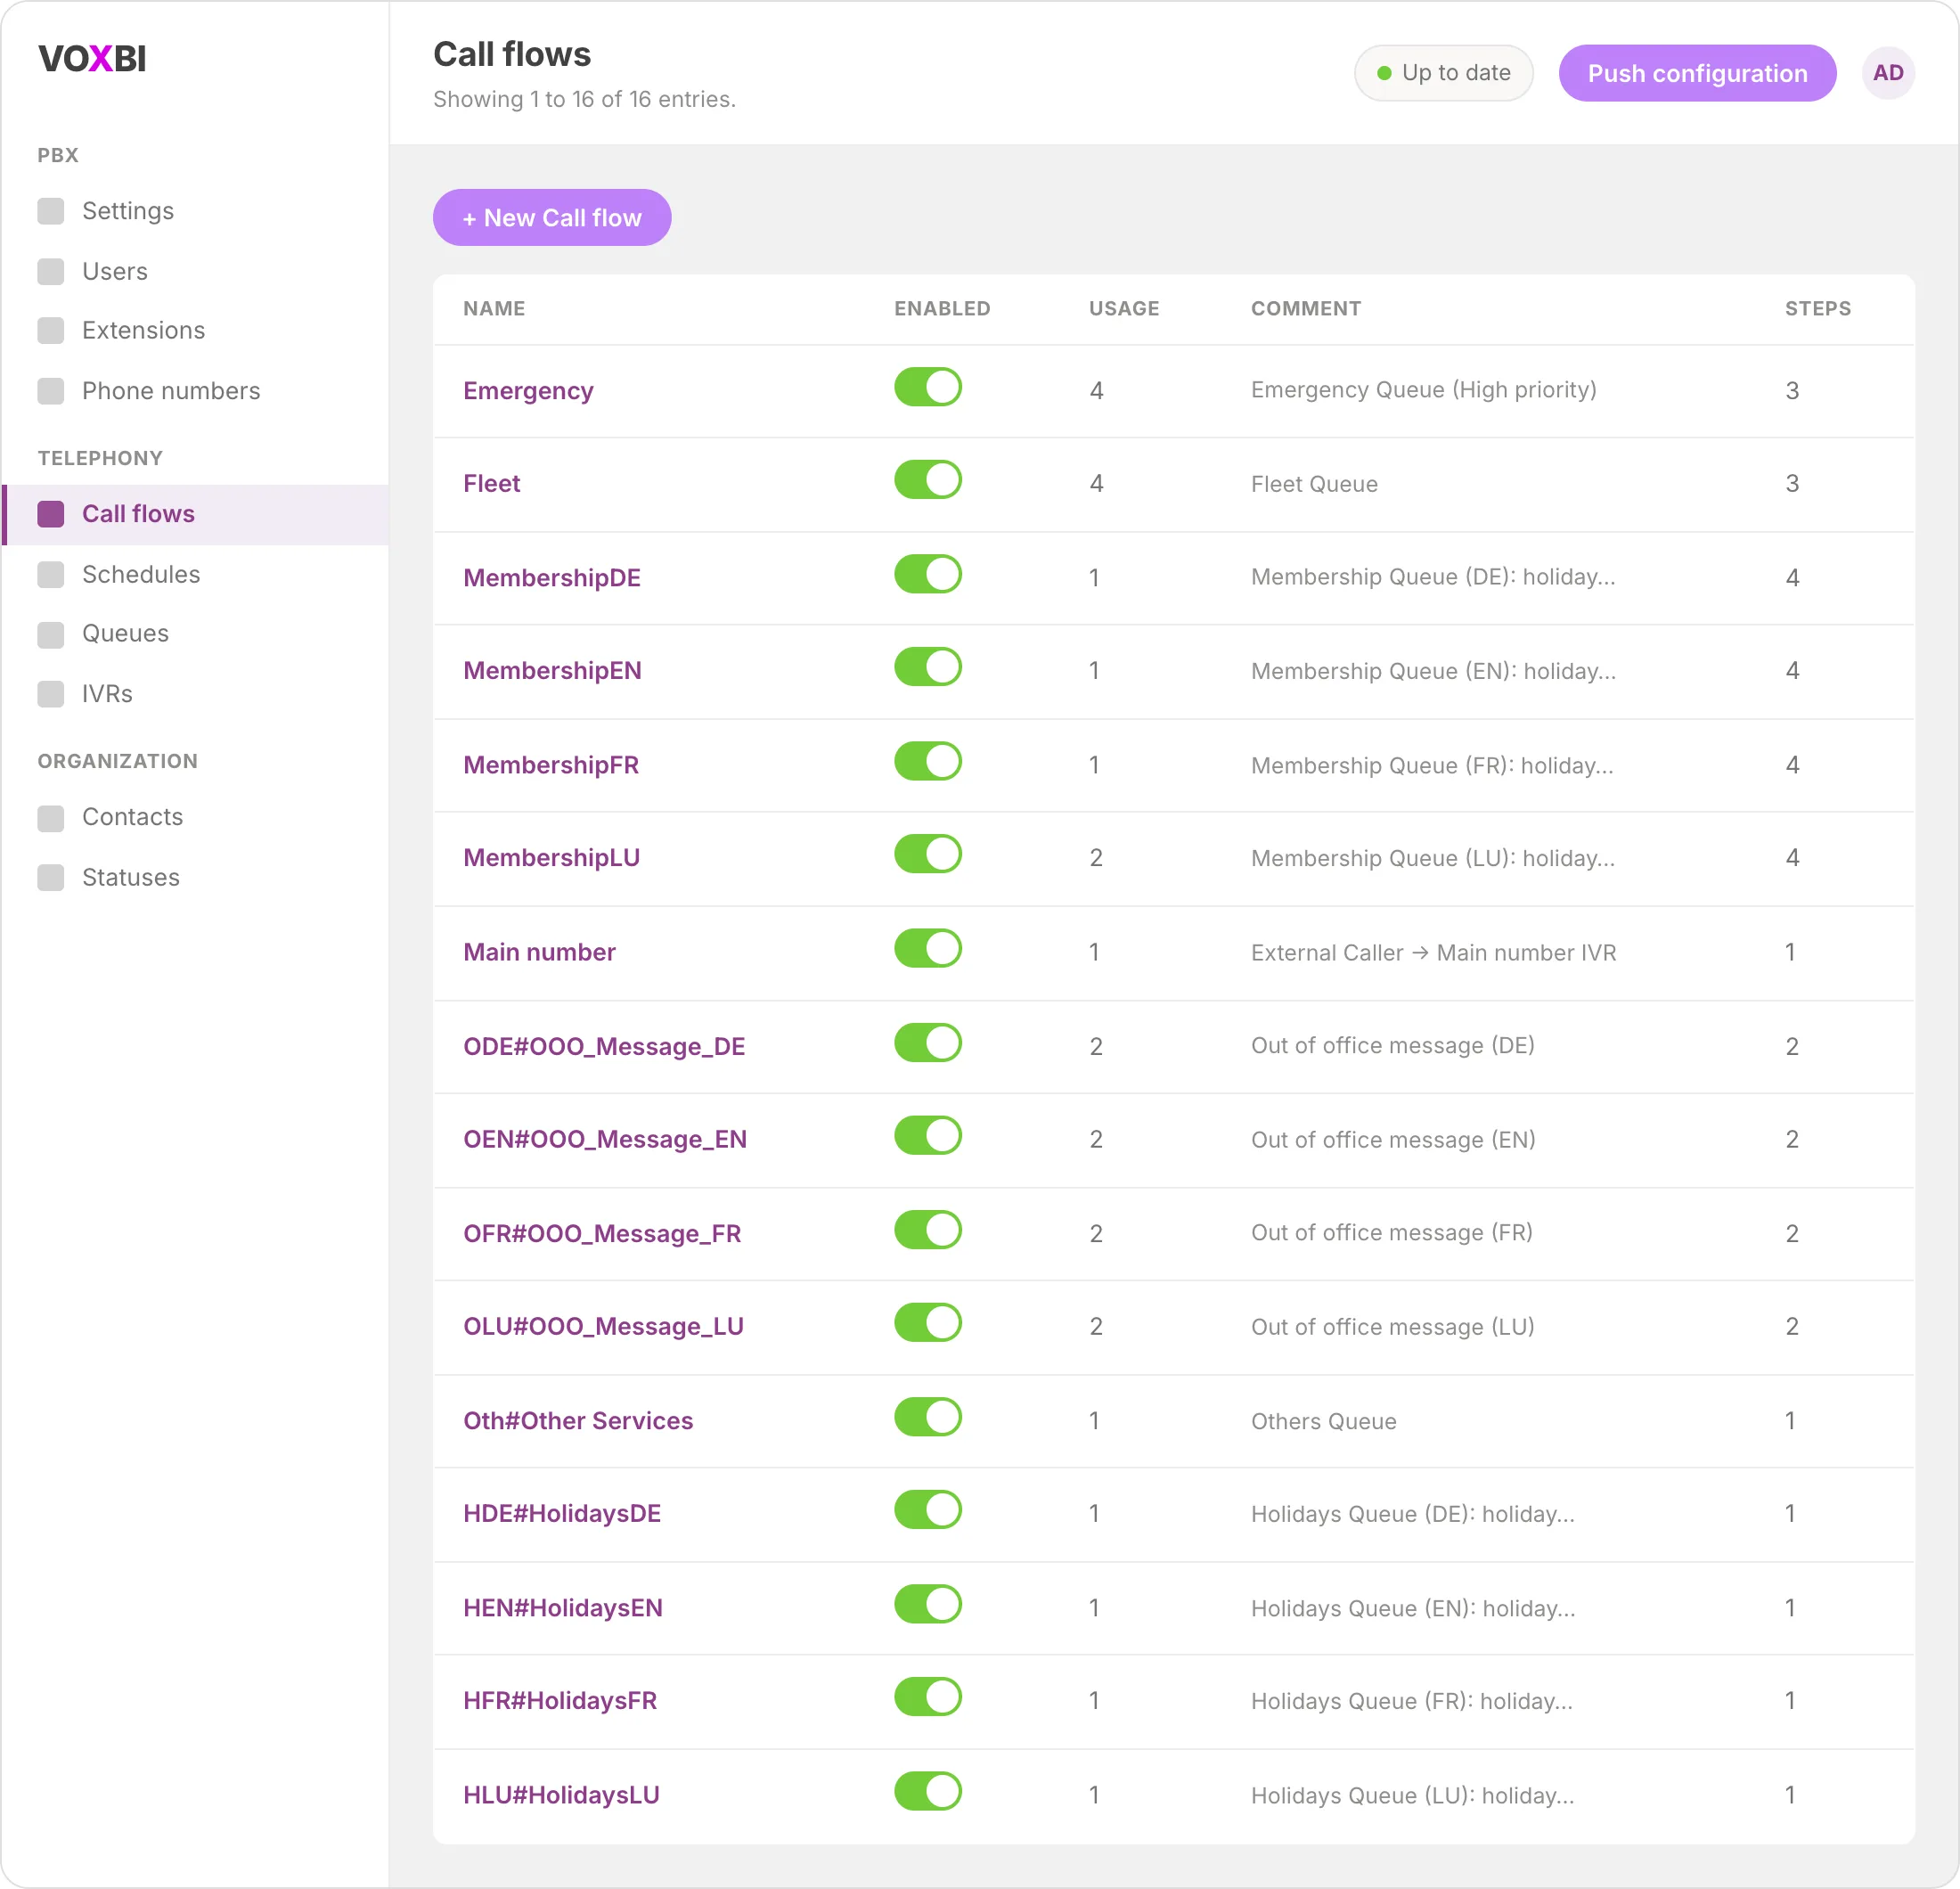Viewport: 1960px width, 1889px height.
Task: Click the Users sidebar icon
Action: coord(51,271)
